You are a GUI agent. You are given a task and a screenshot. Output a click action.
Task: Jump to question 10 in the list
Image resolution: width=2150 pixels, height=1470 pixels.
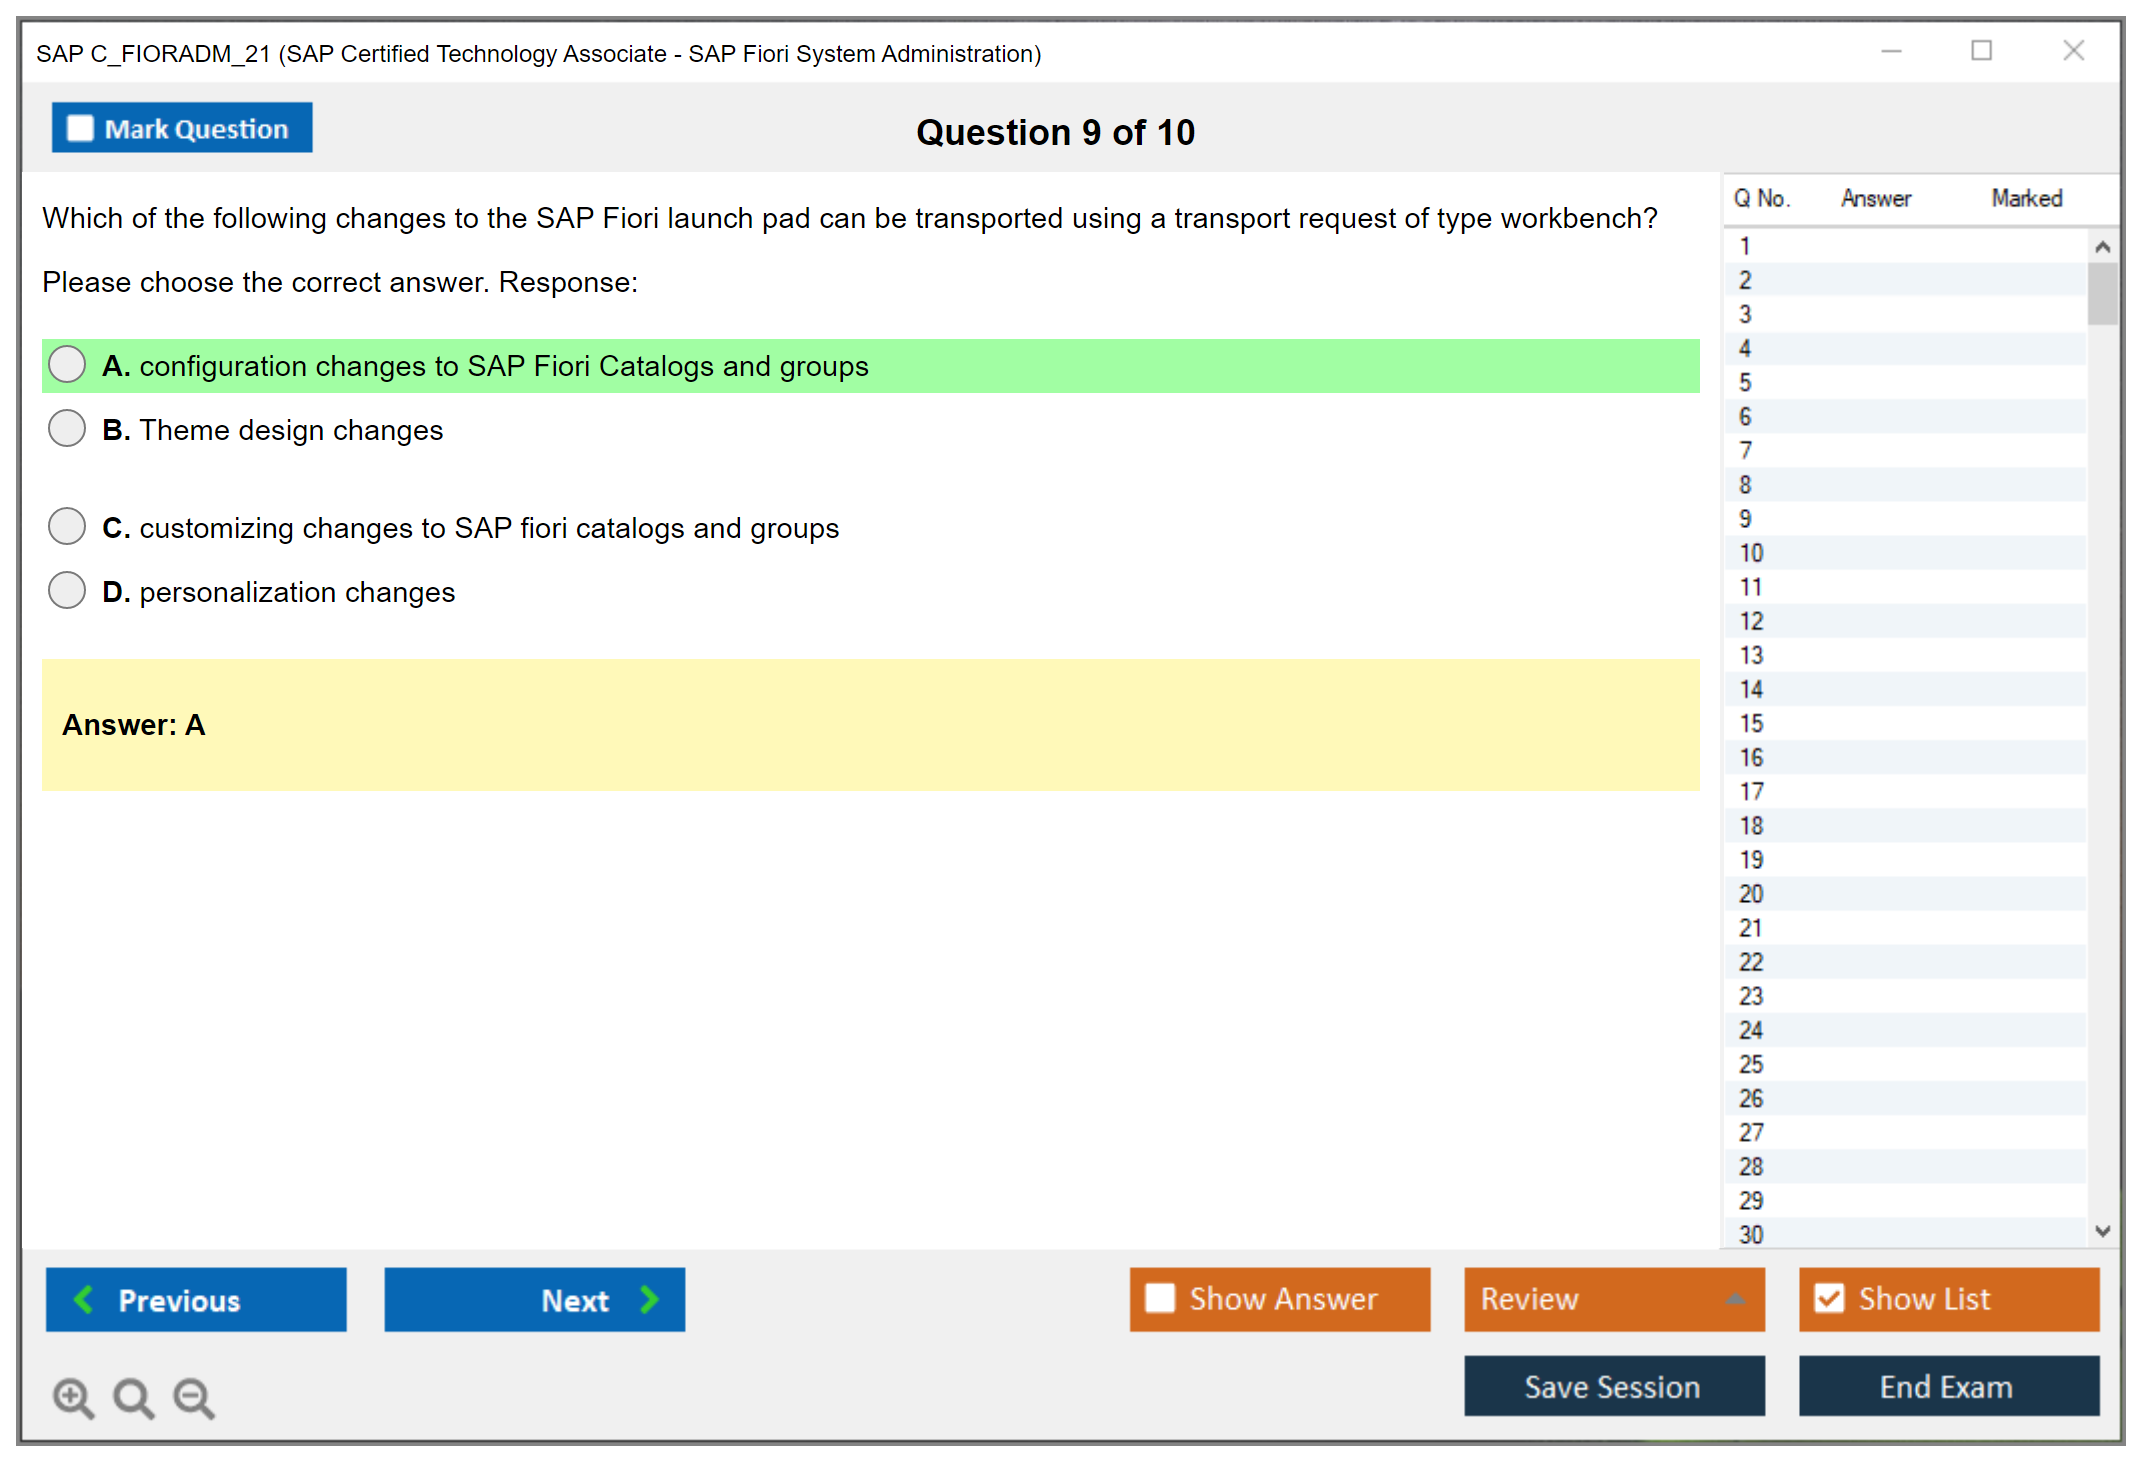click(x=1751, y=553)
